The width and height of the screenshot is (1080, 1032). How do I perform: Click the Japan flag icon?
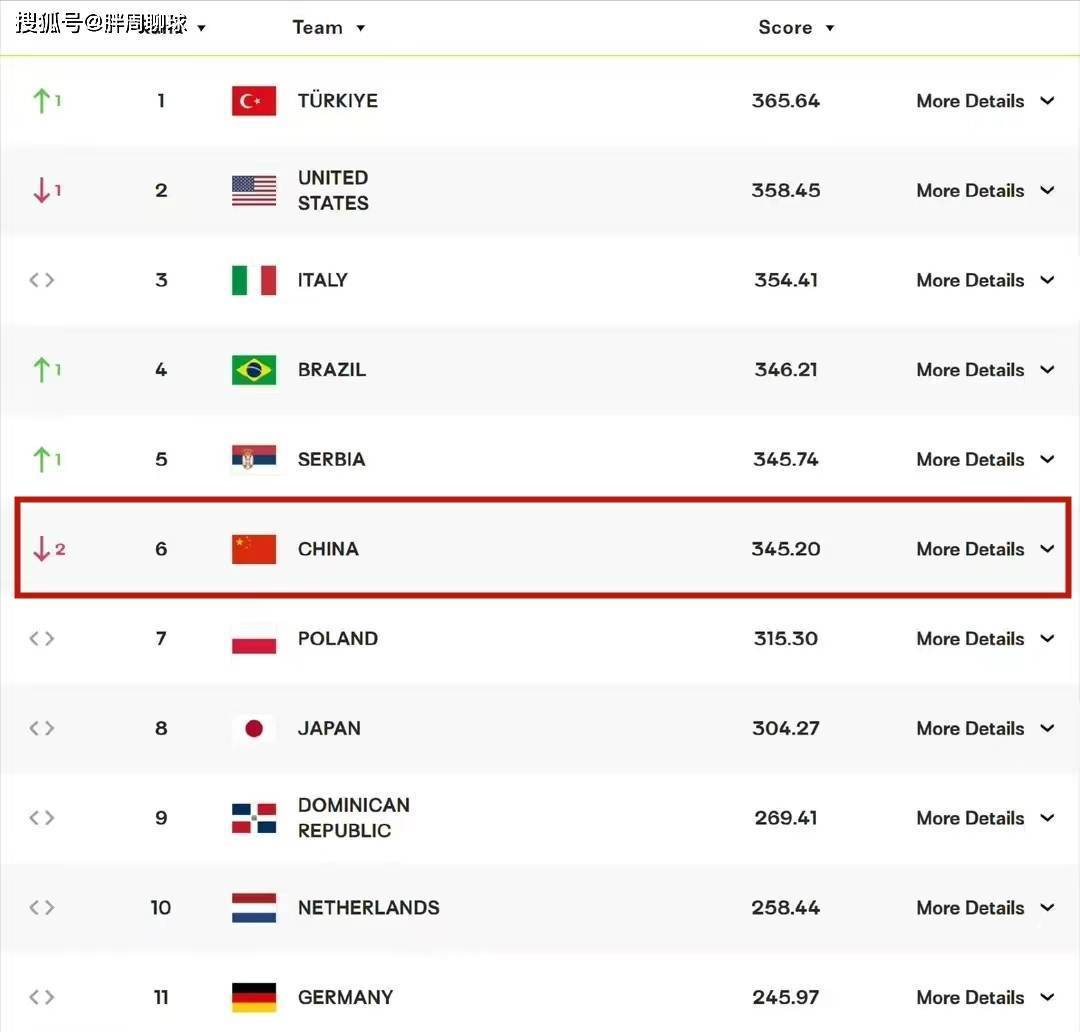[x=253, y=728]
